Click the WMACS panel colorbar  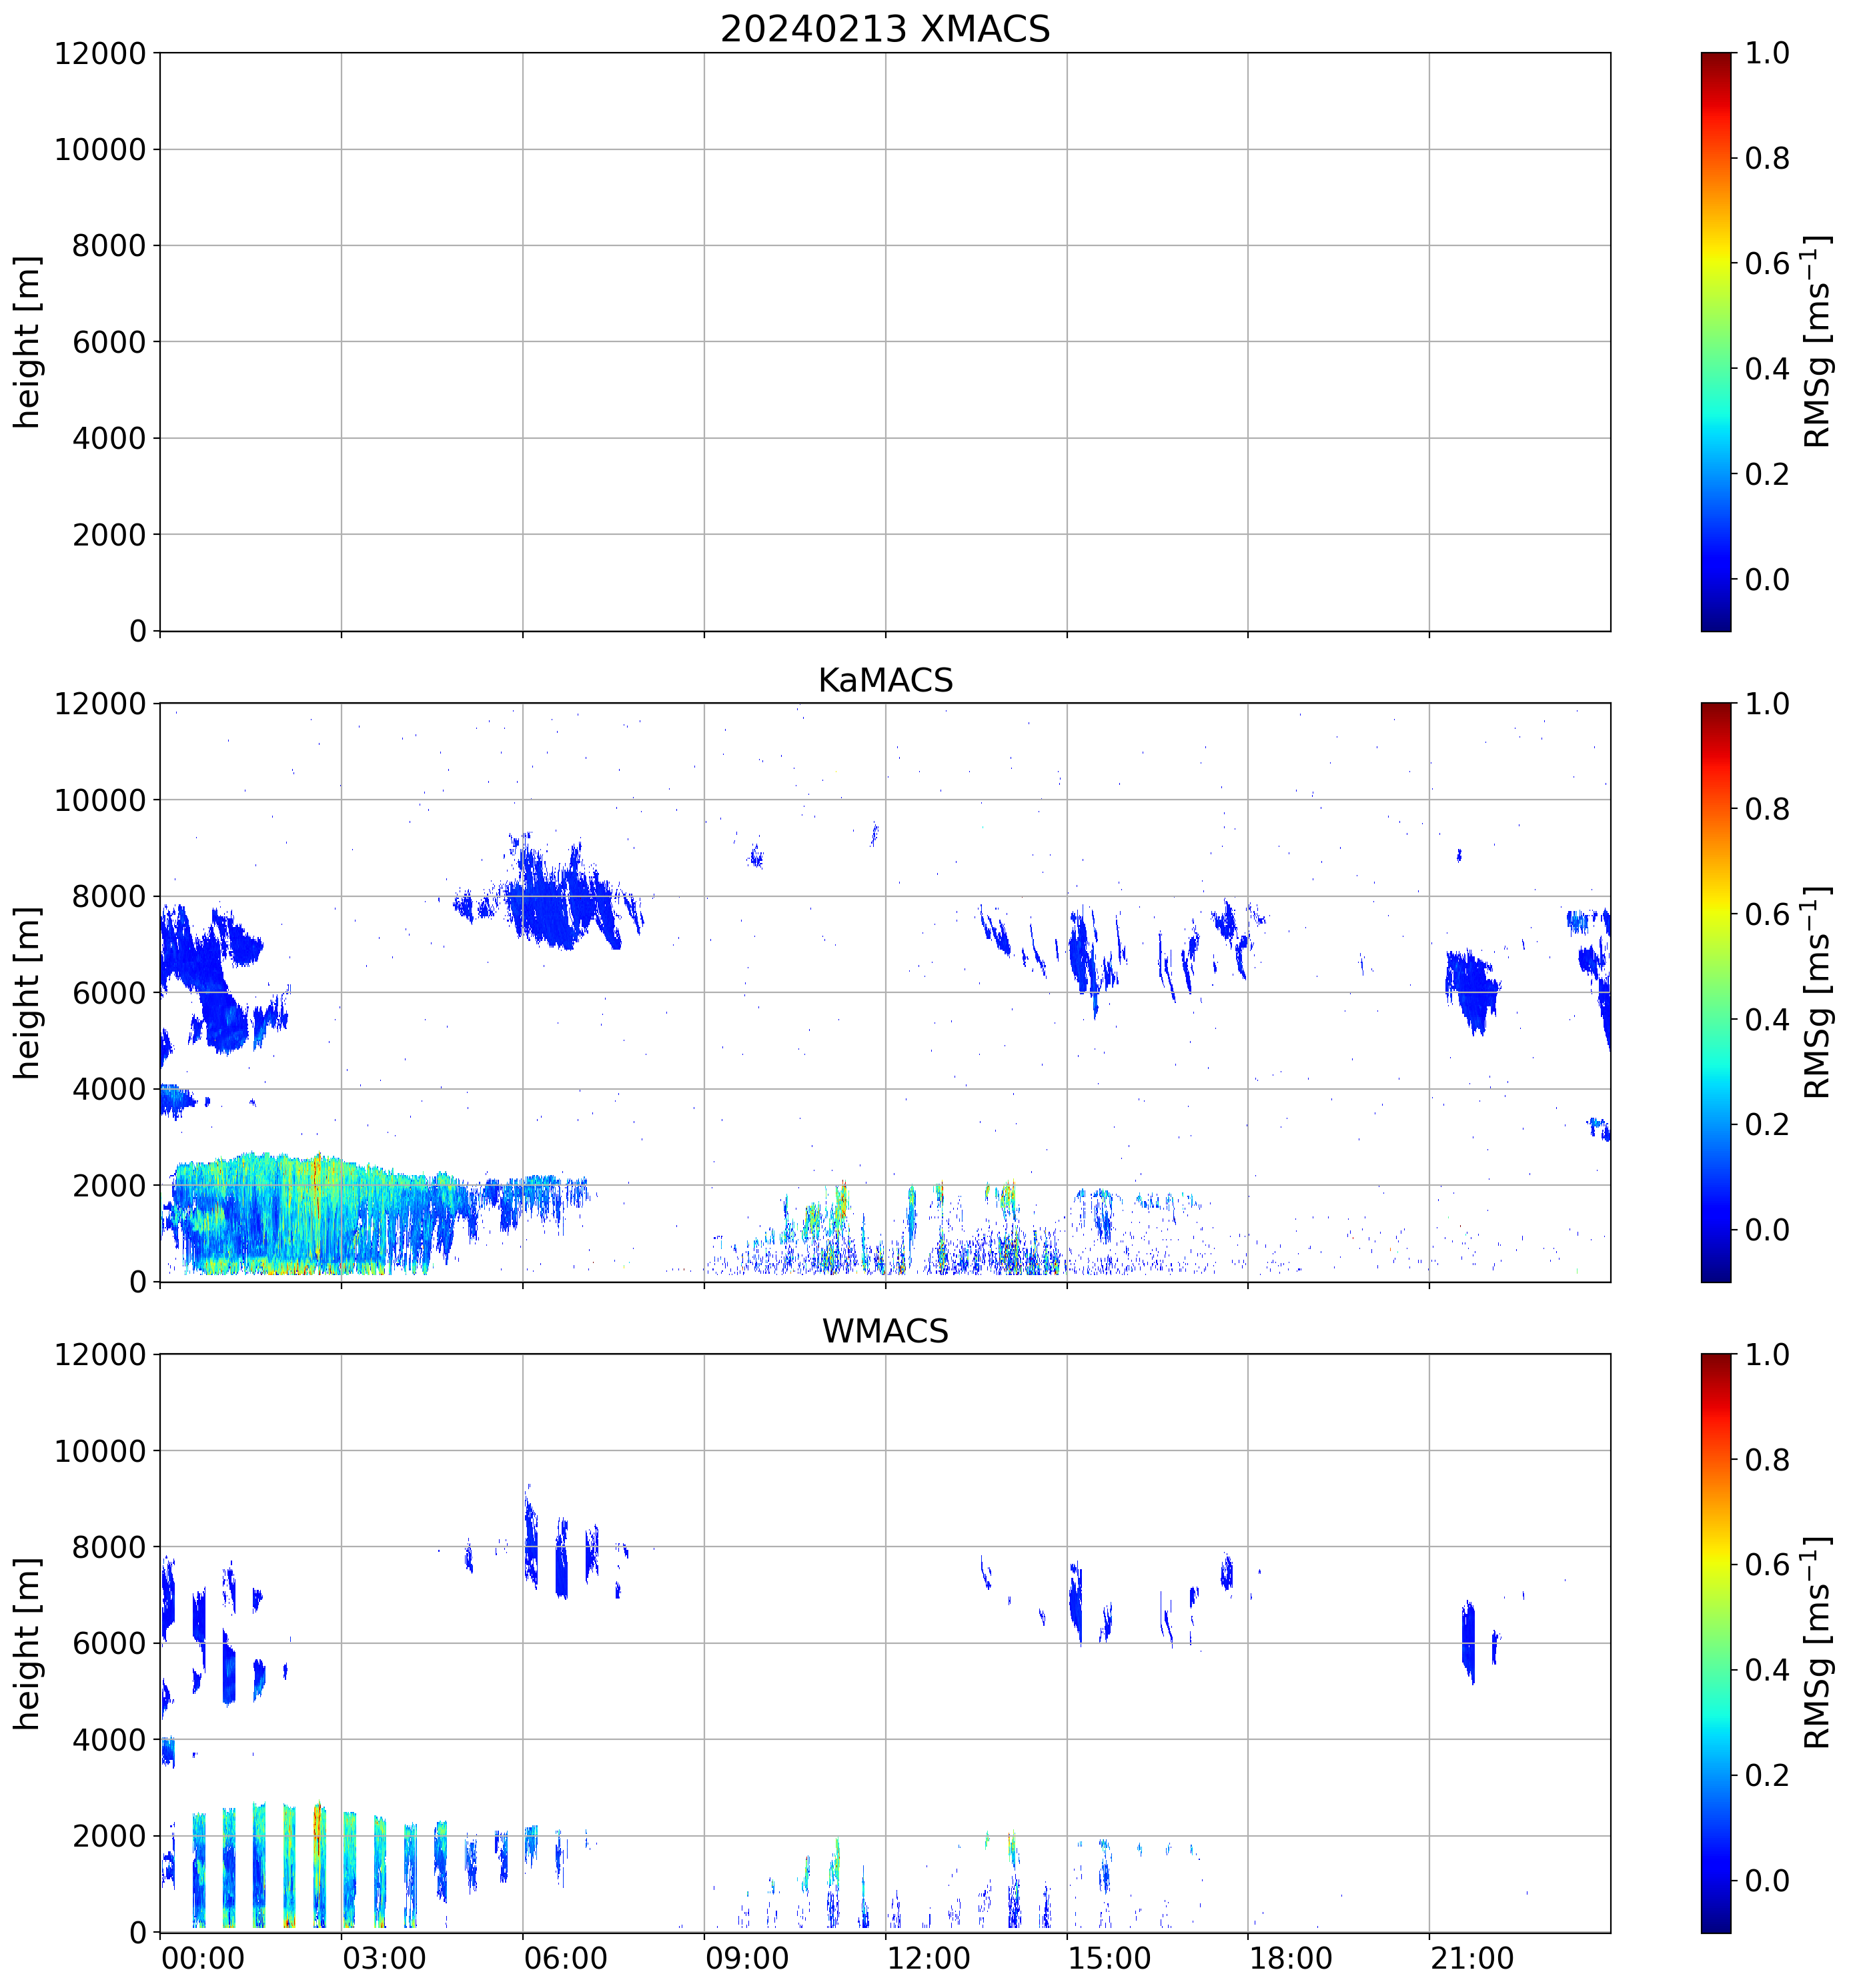tap(1715, 1643)
